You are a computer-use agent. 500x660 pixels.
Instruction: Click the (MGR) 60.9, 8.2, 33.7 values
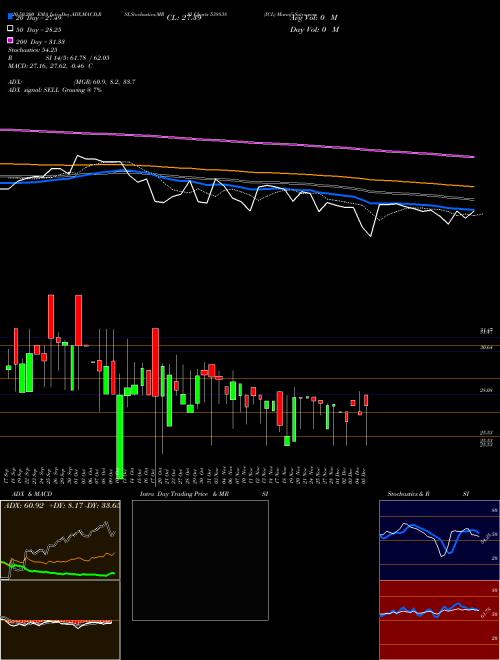coord(104,82)
